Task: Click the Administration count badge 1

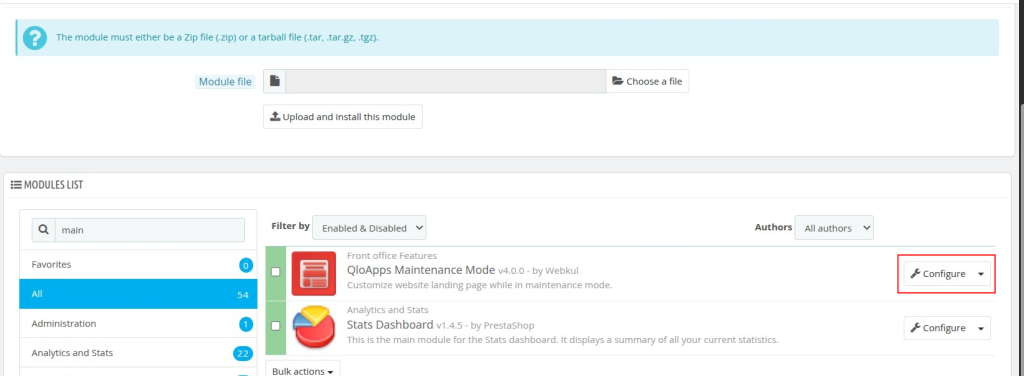Action: [x=246, y=324]
